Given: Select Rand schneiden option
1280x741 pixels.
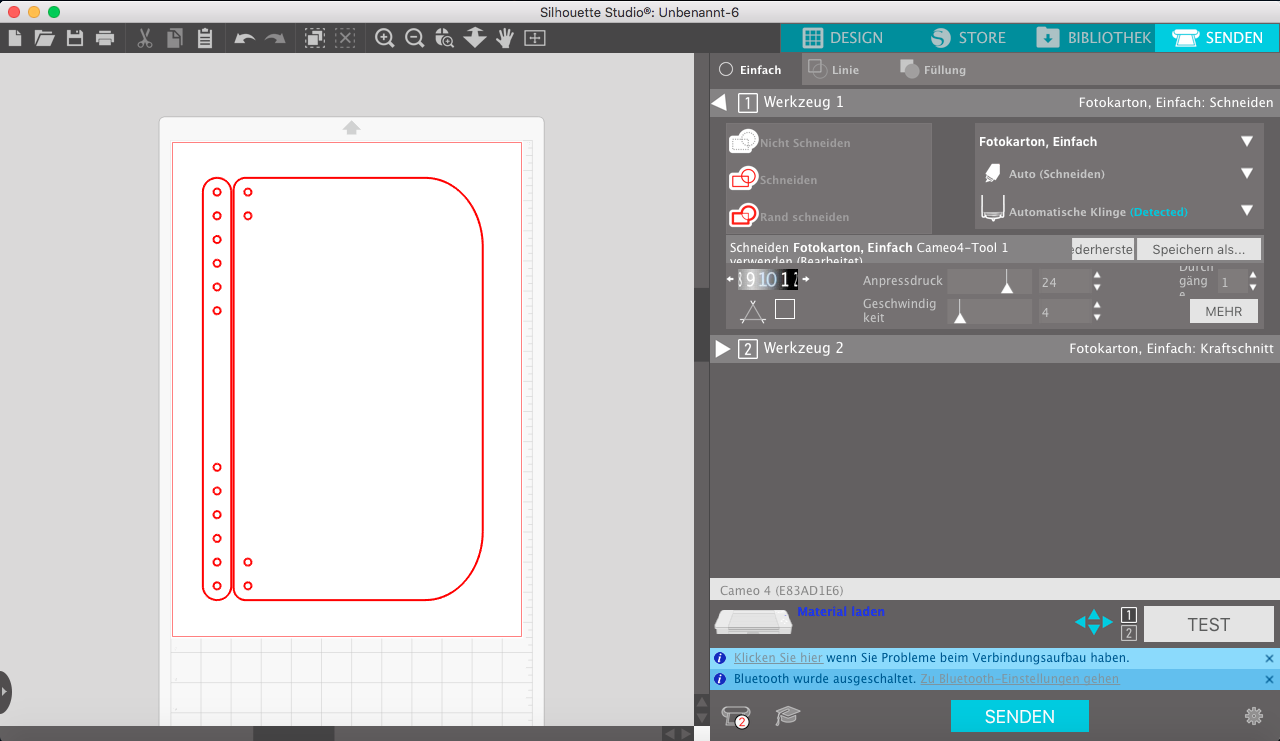Looking at the screenshot, I should click(x=790, y=216).
